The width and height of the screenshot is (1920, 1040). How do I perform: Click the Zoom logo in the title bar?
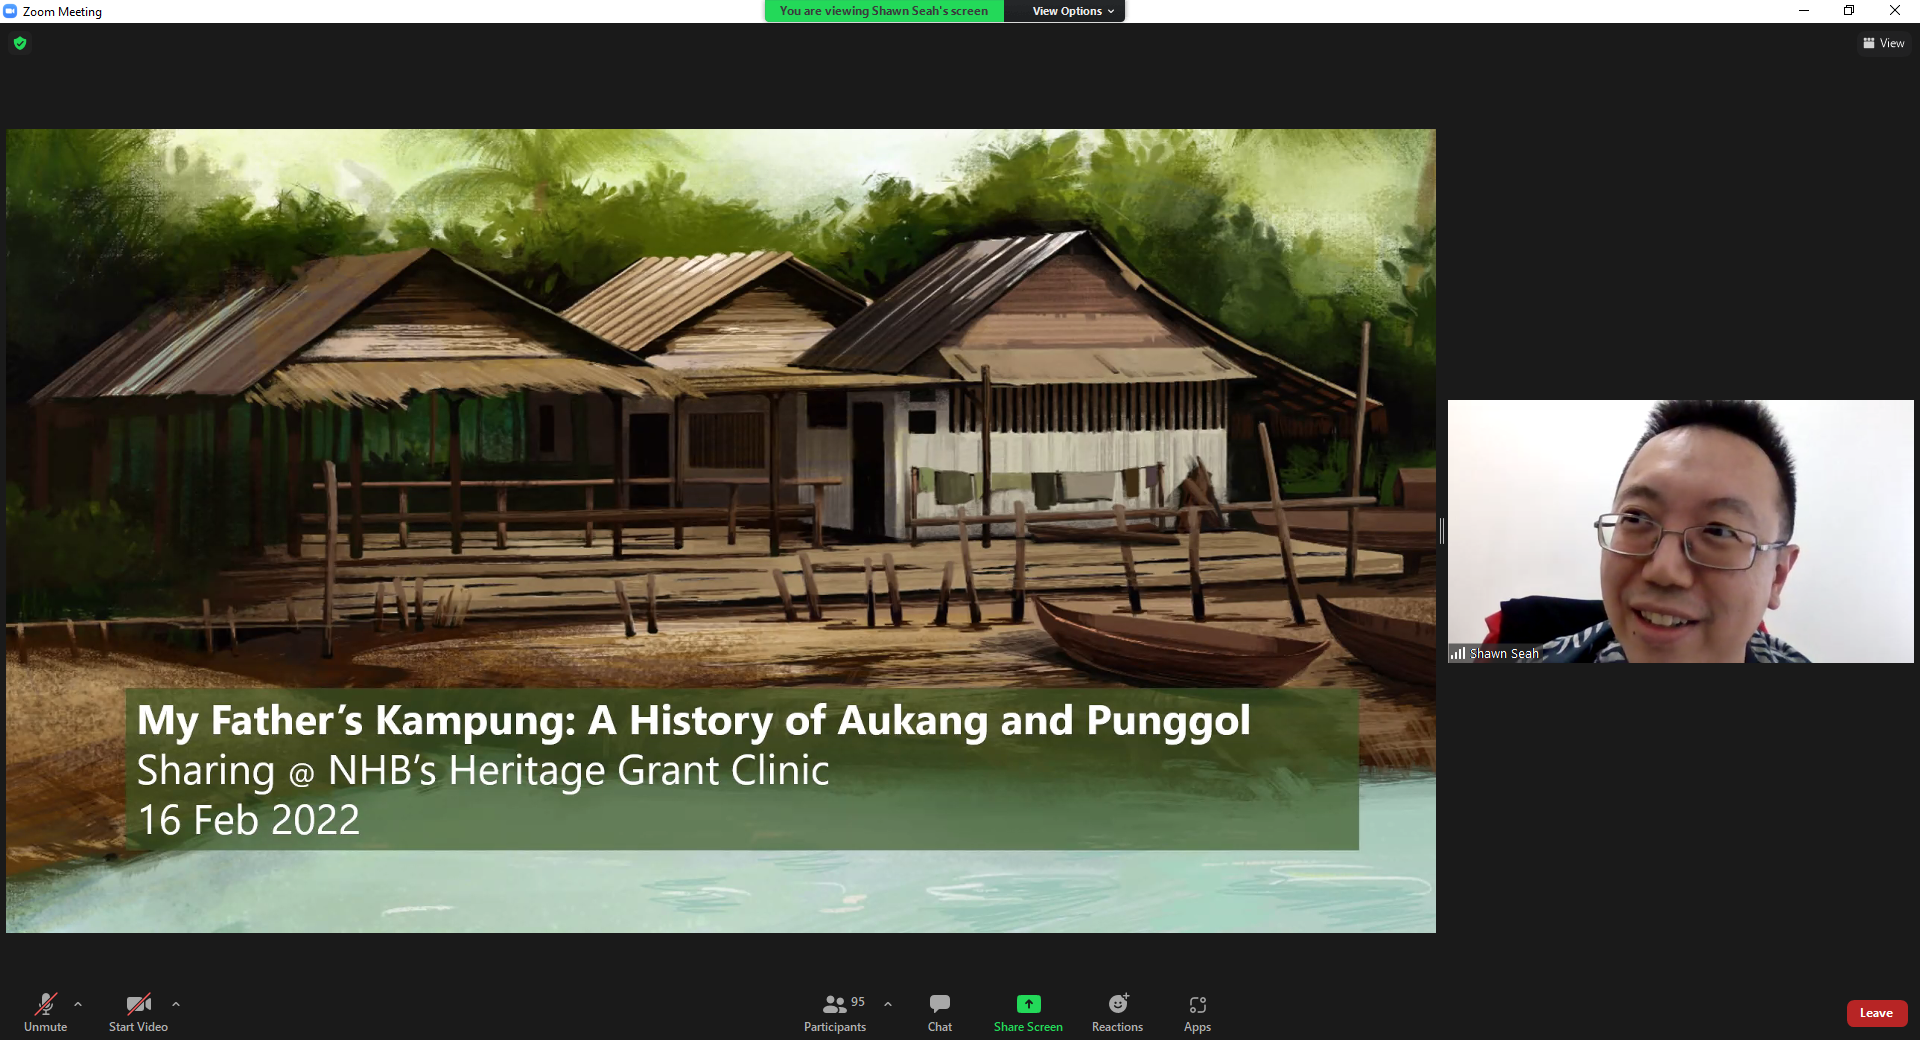click(x=10, y=11)
